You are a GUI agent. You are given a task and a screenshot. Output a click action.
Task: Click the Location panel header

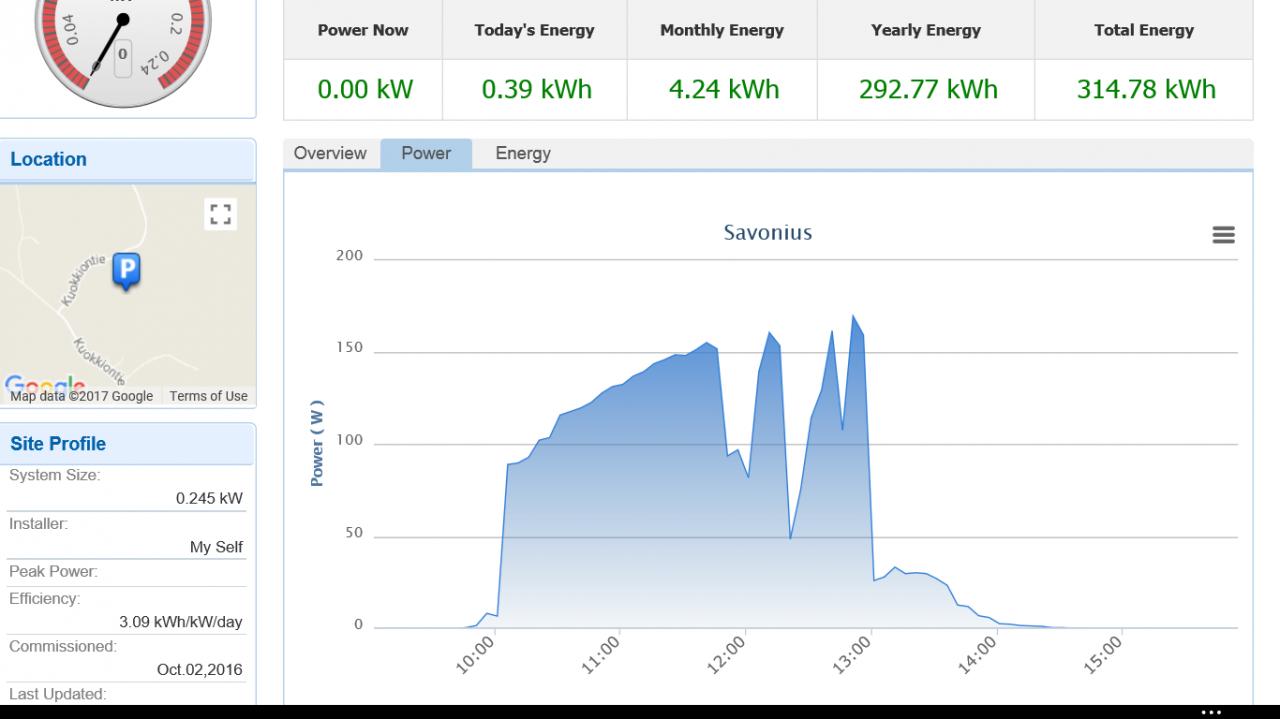pos(127,160)
